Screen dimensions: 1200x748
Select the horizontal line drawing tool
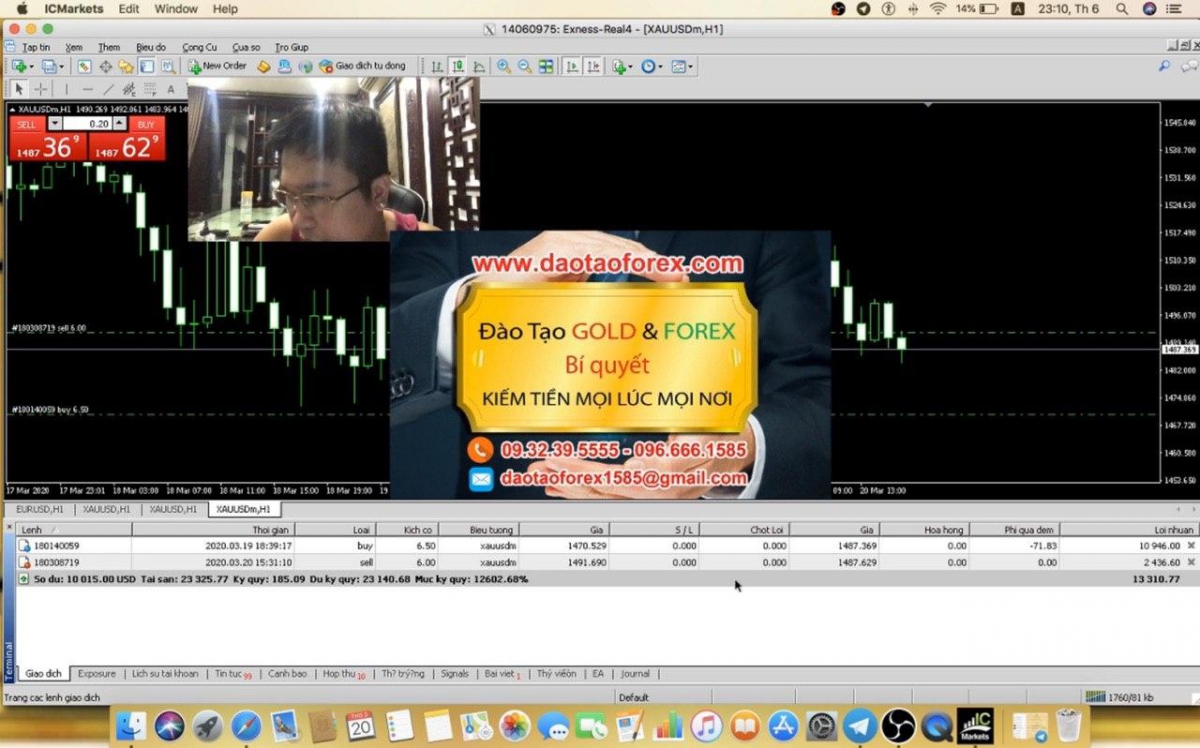(x=87, y=89)
